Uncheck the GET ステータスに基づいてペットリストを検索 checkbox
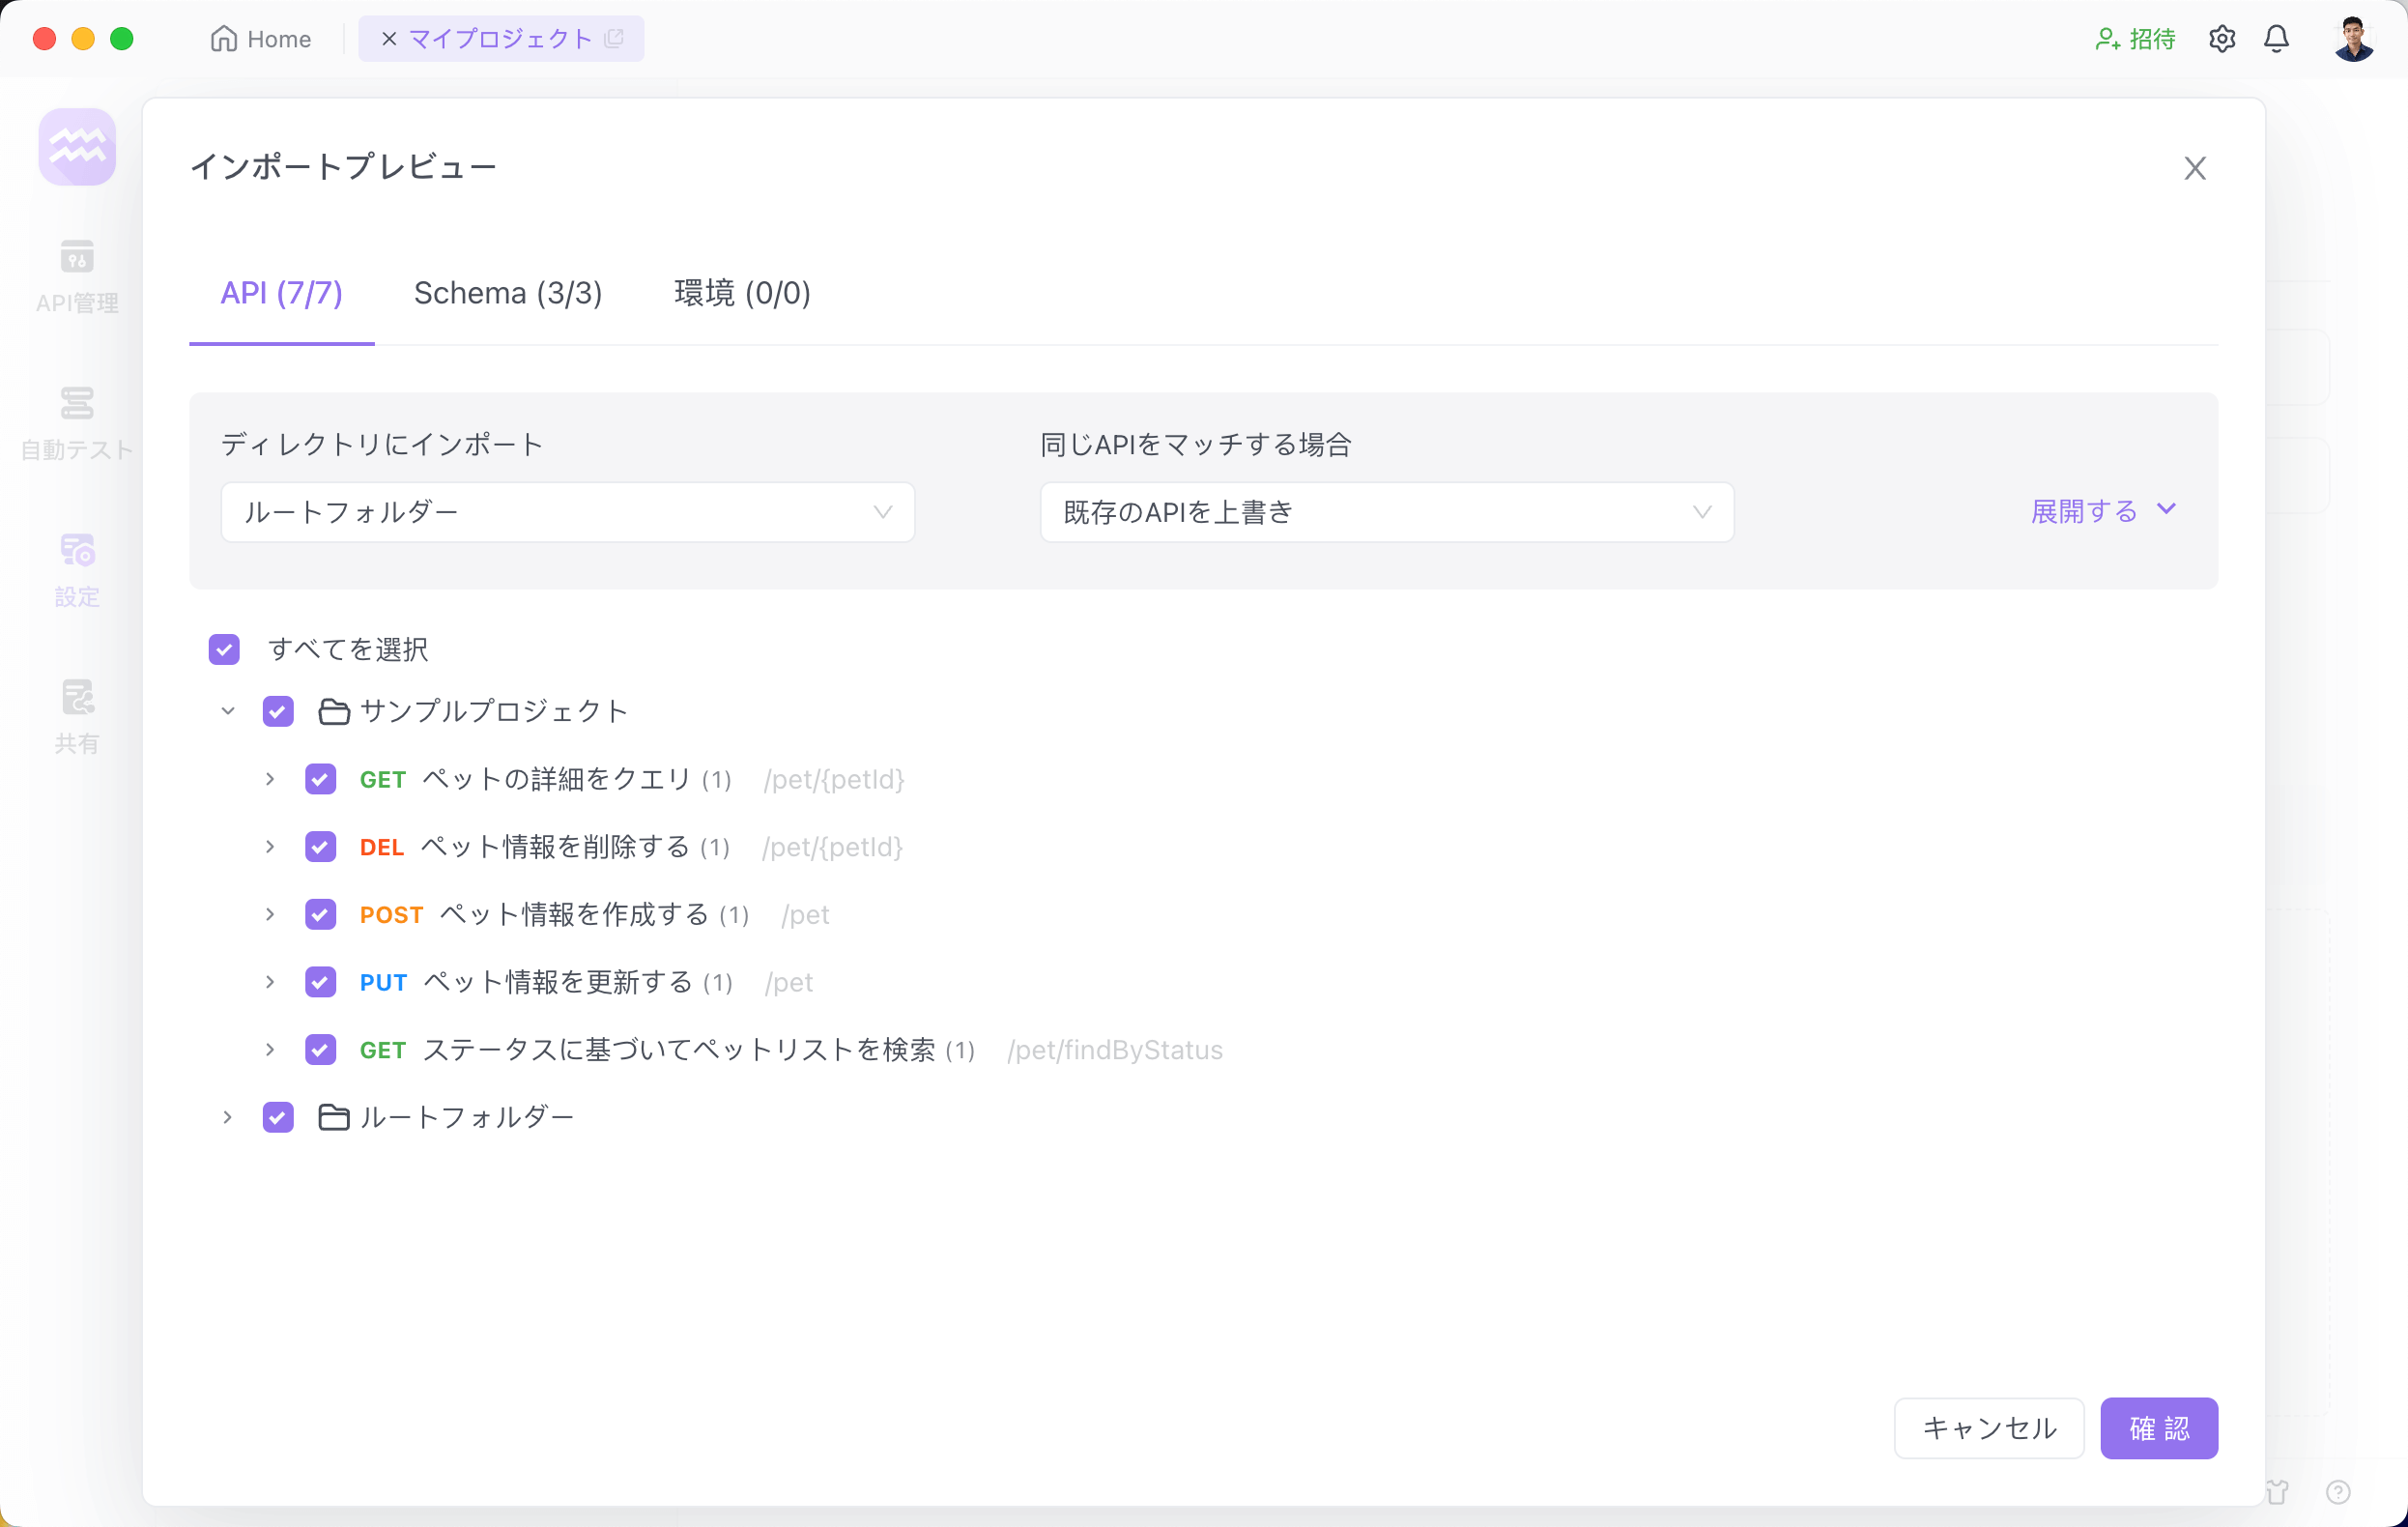This screenshot has width=2408, height=1527. pyautogui.click(x=320, y=1050)
